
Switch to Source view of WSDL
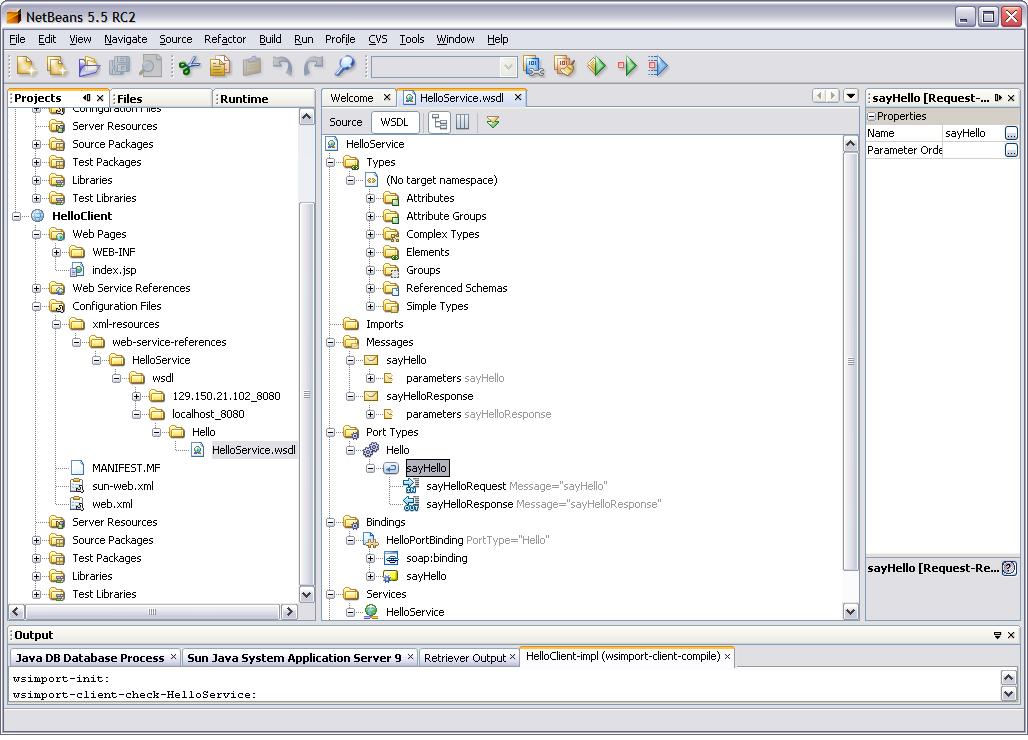pos(346,122)
